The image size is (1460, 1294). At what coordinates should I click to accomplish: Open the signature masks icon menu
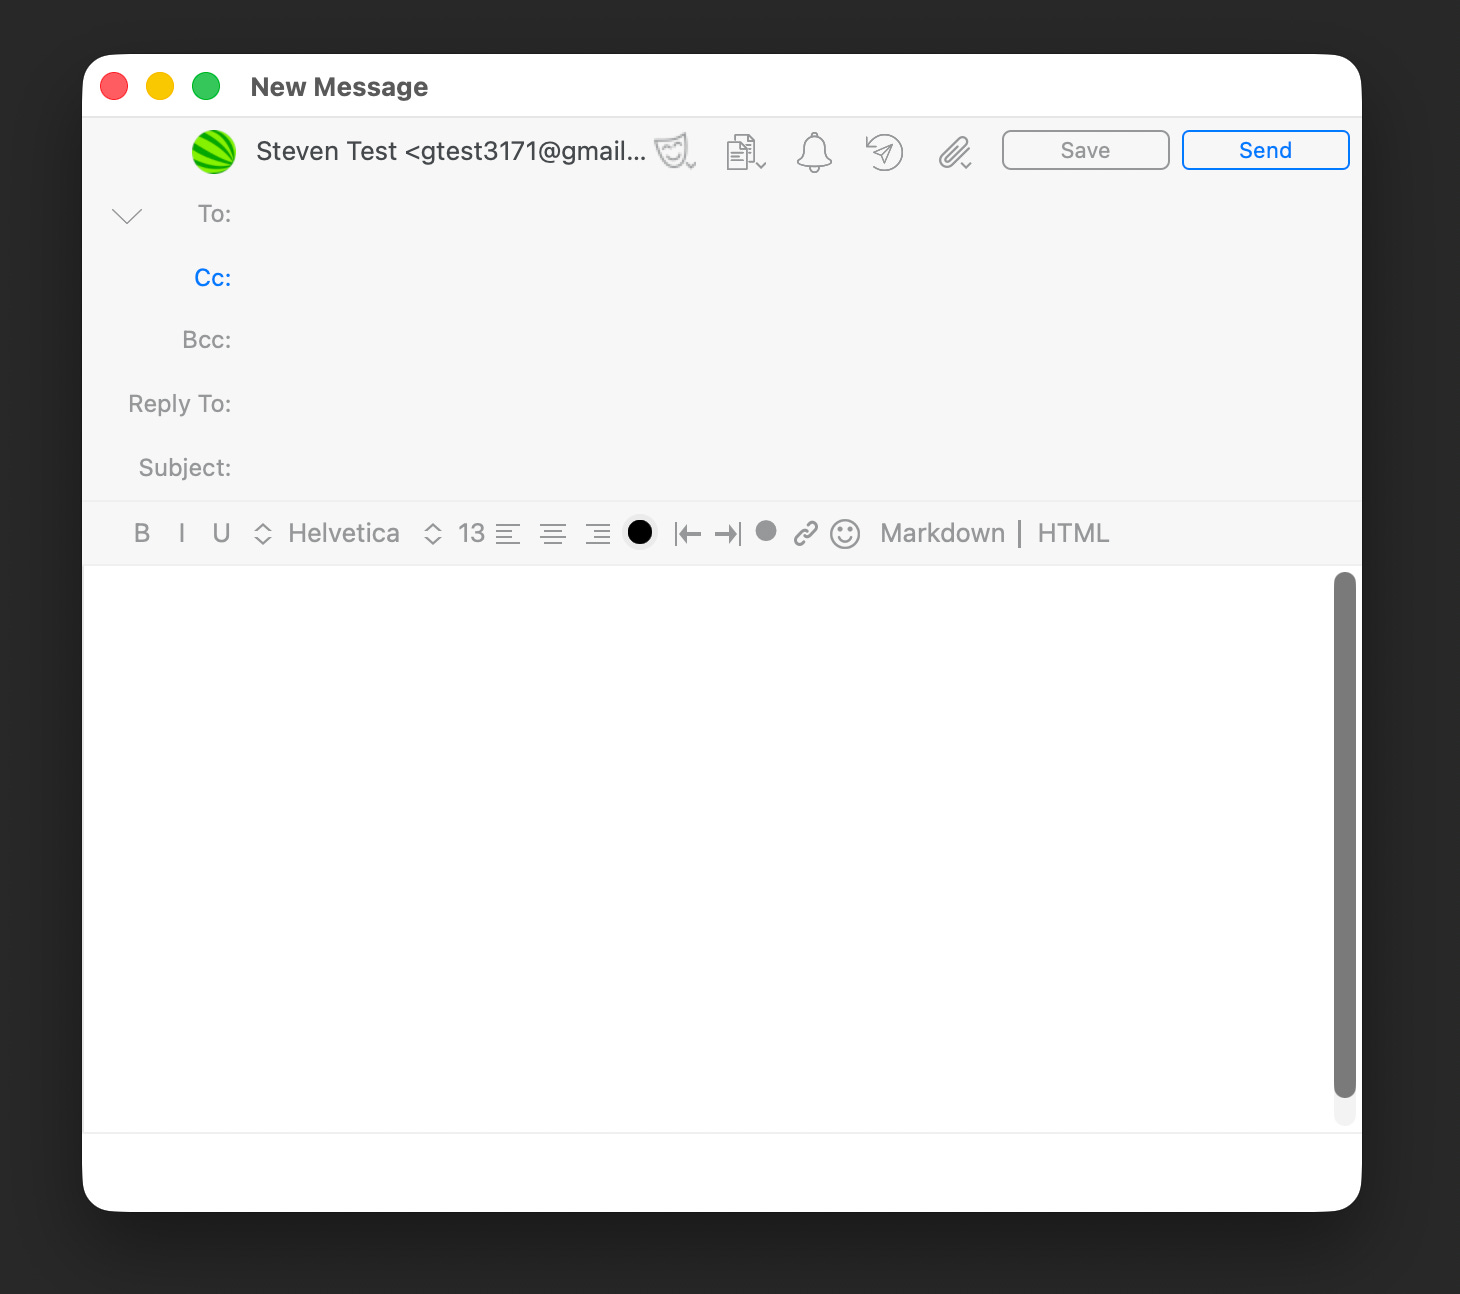click(x=675, y=151)
